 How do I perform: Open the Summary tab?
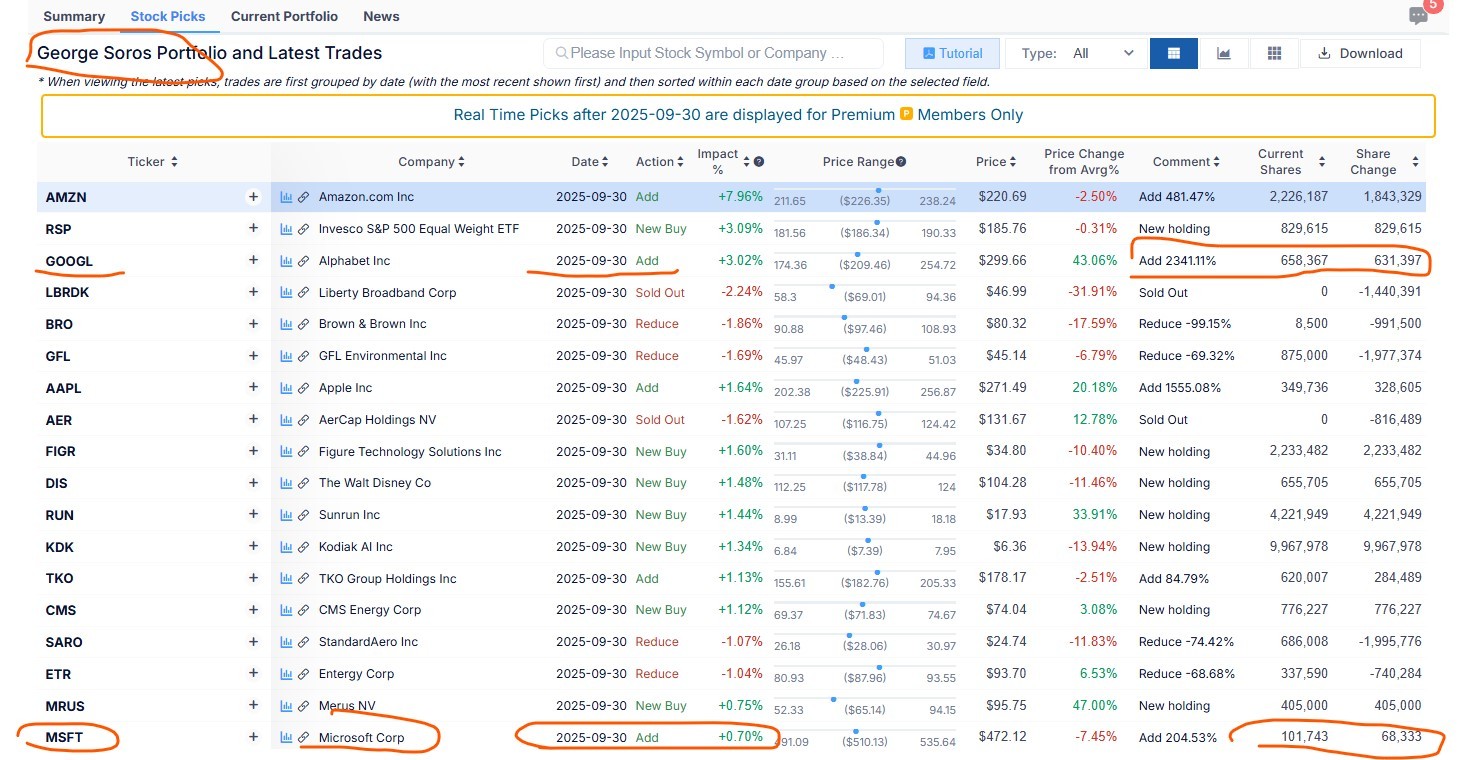[74, 16]
